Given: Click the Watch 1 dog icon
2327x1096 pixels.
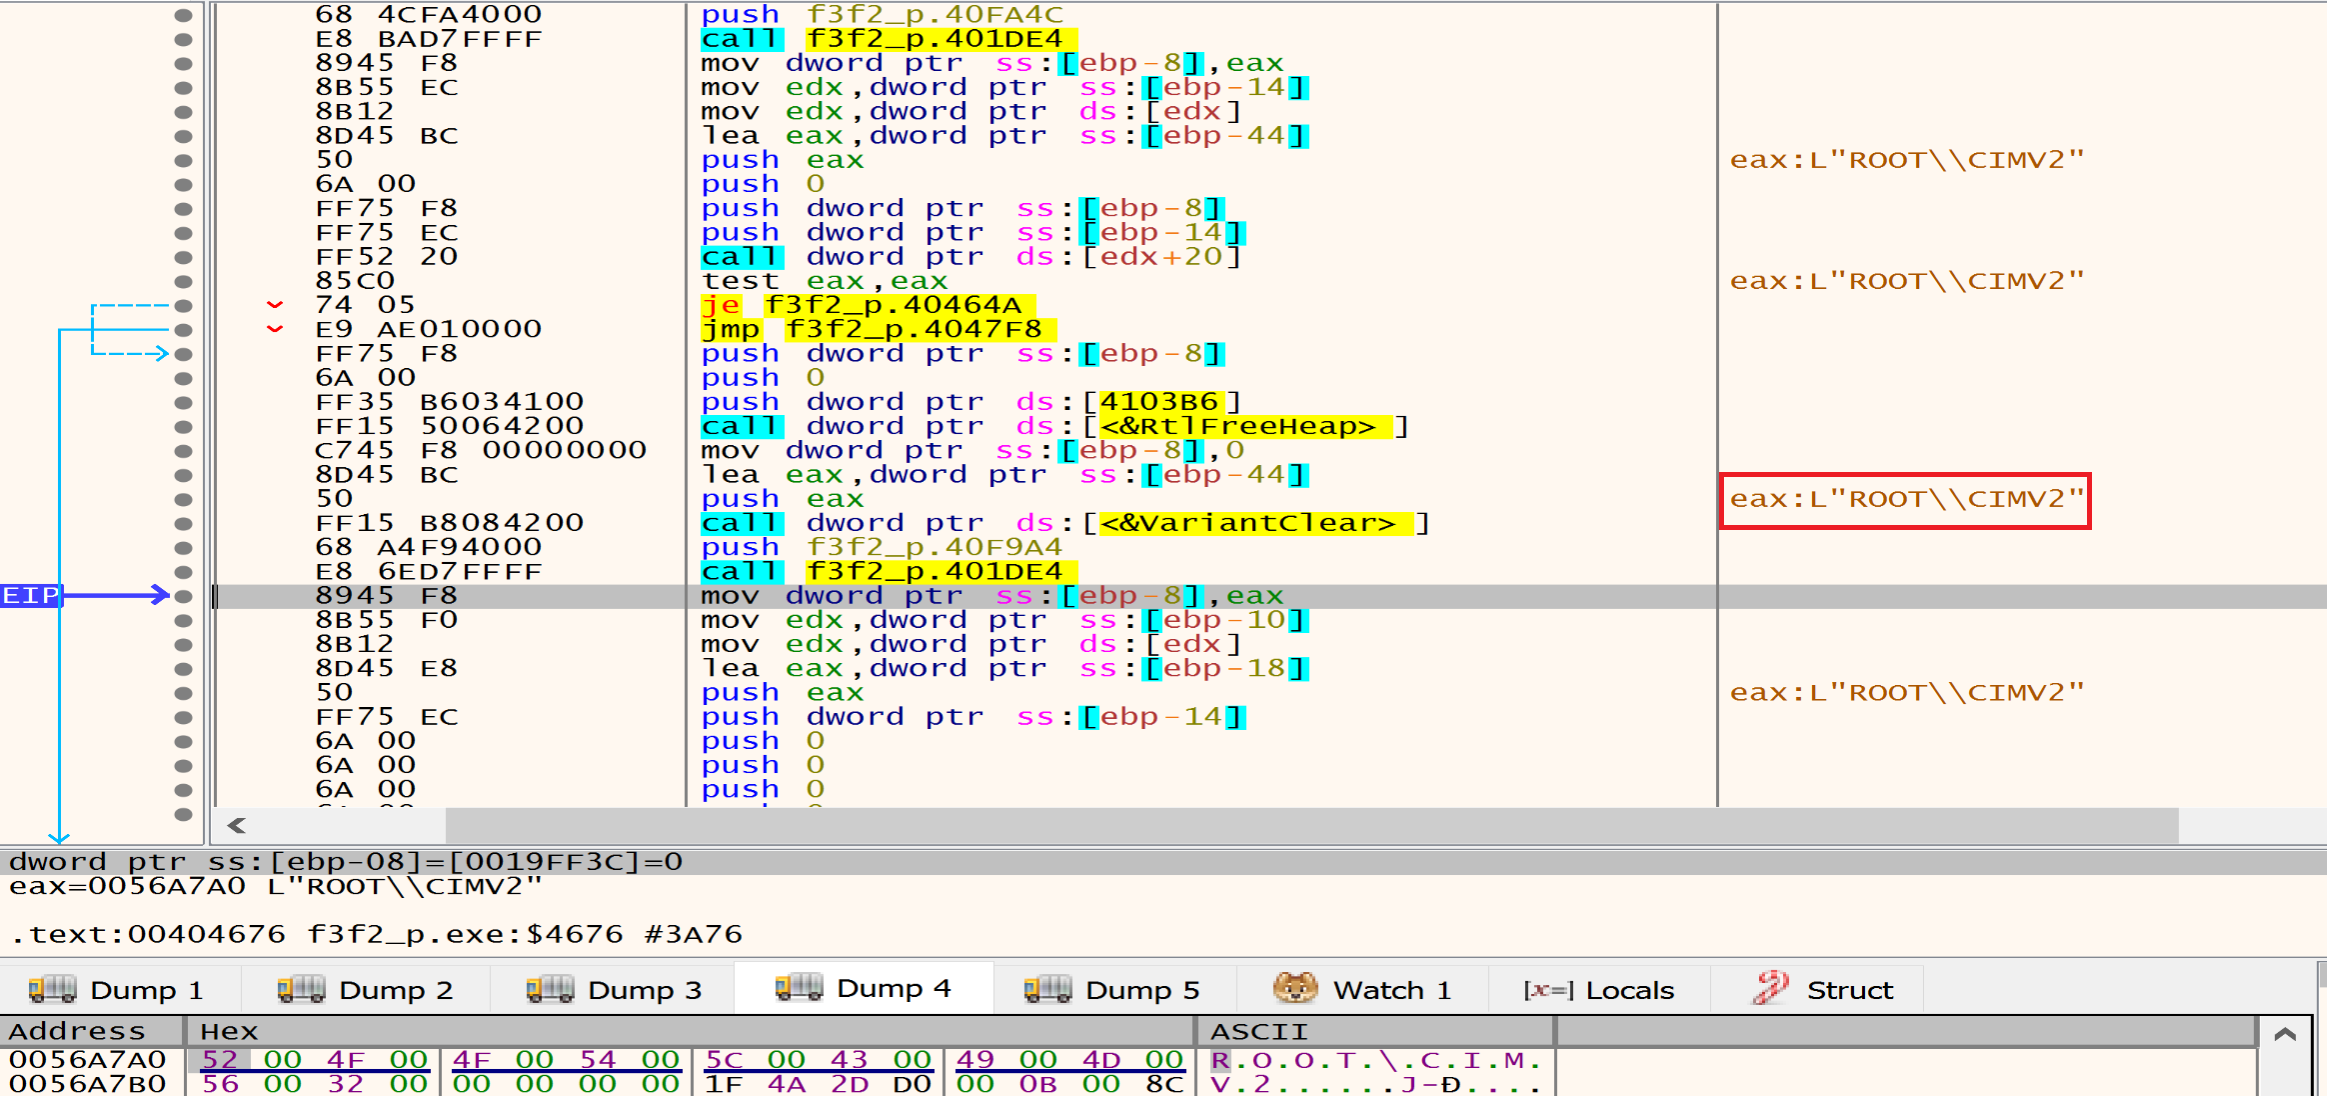Looking at the screenshot, I should click(1295, 988).
